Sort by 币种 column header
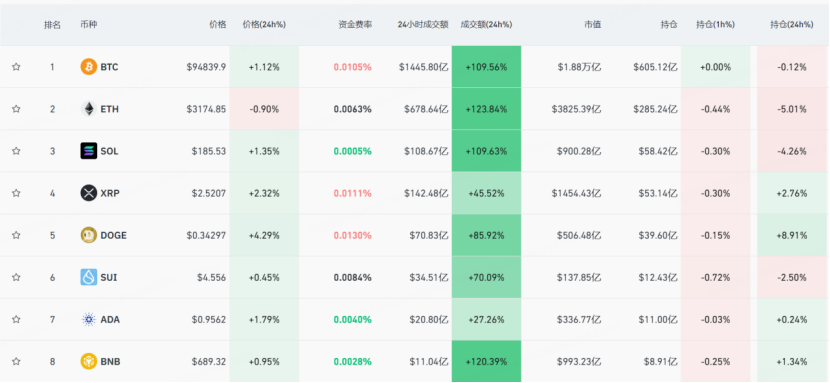The width and height of the screenshot is (830, 383). (88, 25)
